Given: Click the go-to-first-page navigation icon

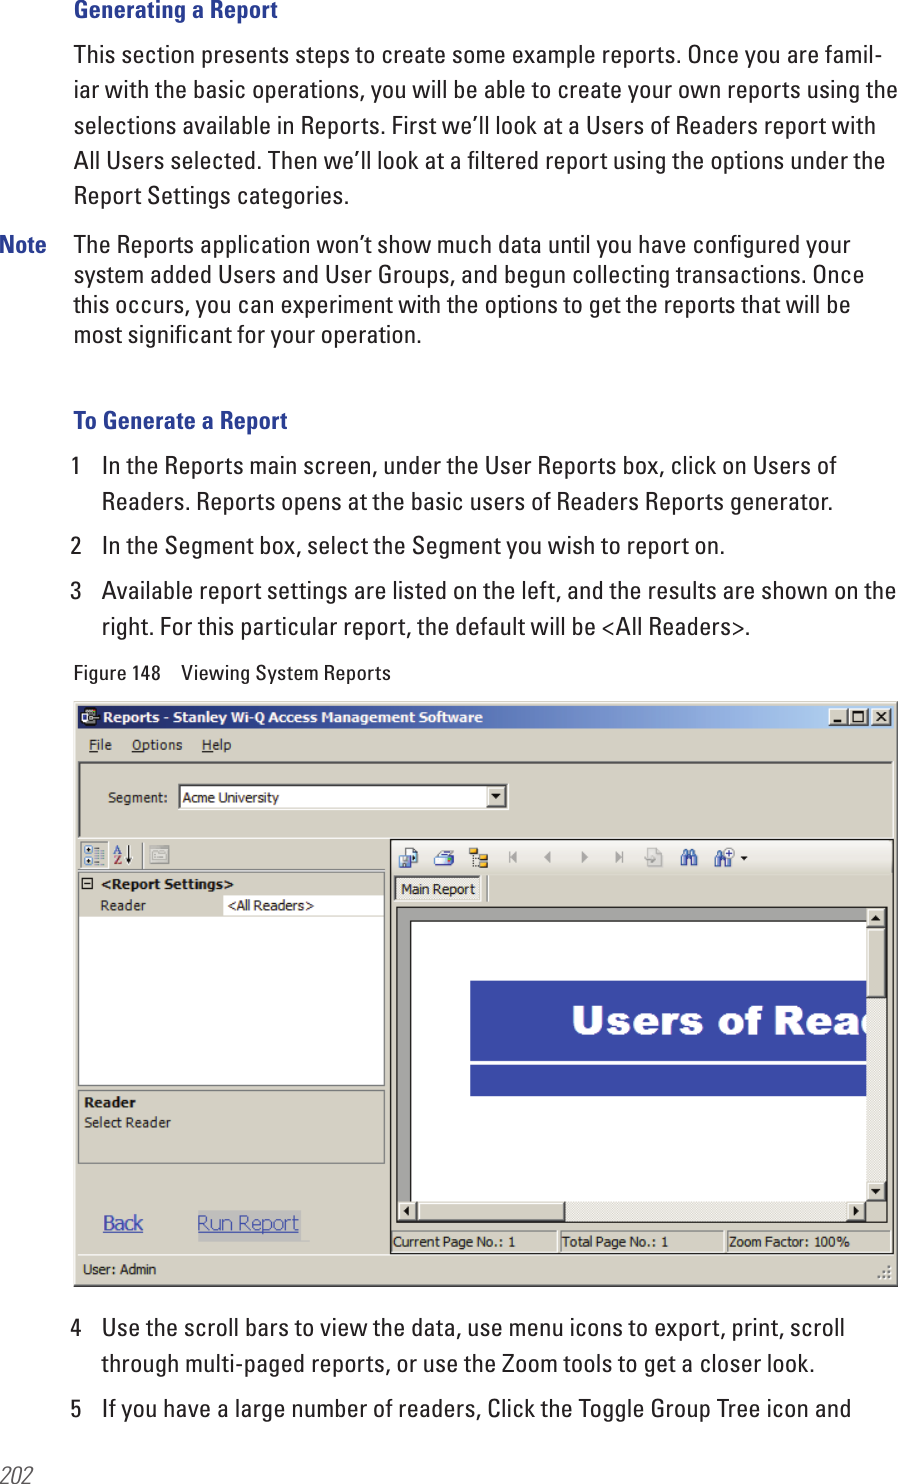Looking at the screenshot, I should [x=513, y=857].
